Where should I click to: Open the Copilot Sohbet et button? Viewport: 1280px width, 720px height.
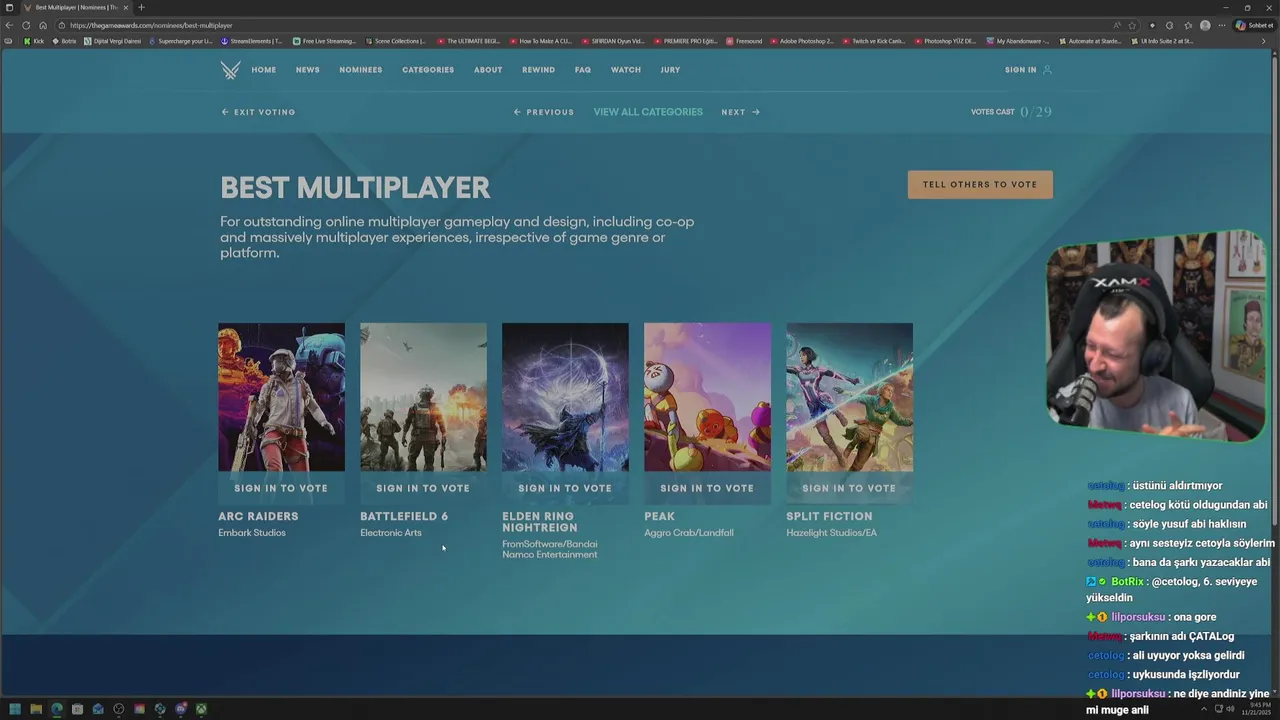1255,25
